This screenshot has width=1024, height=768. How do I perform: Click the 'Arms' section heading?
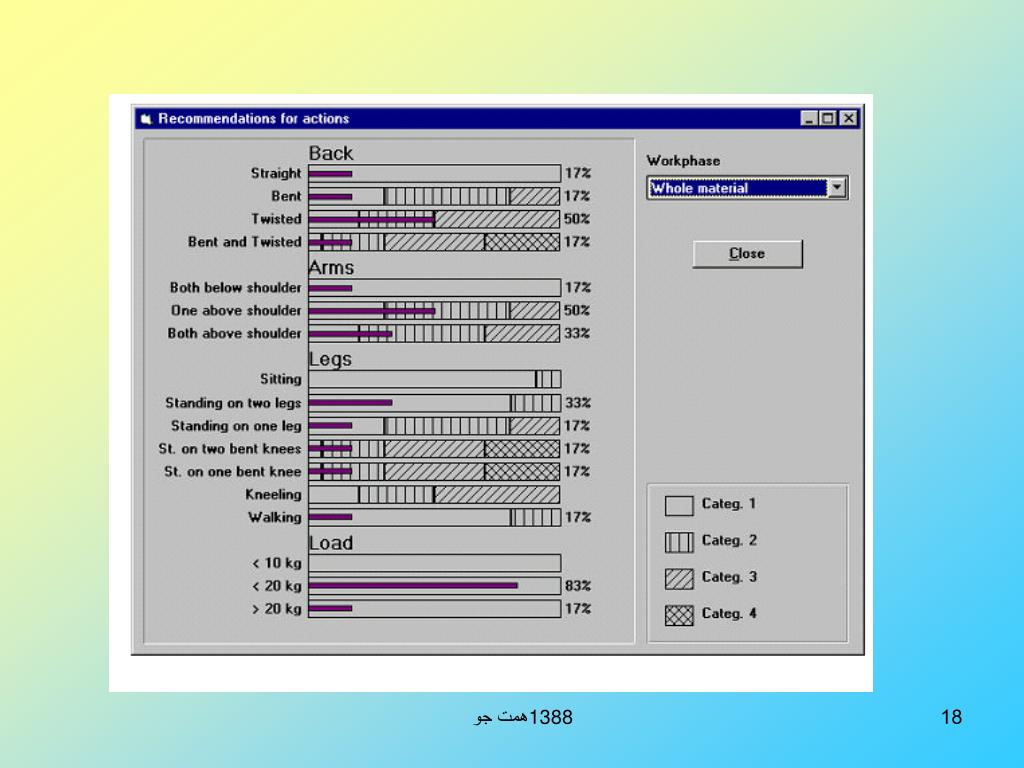coord(331,268)
